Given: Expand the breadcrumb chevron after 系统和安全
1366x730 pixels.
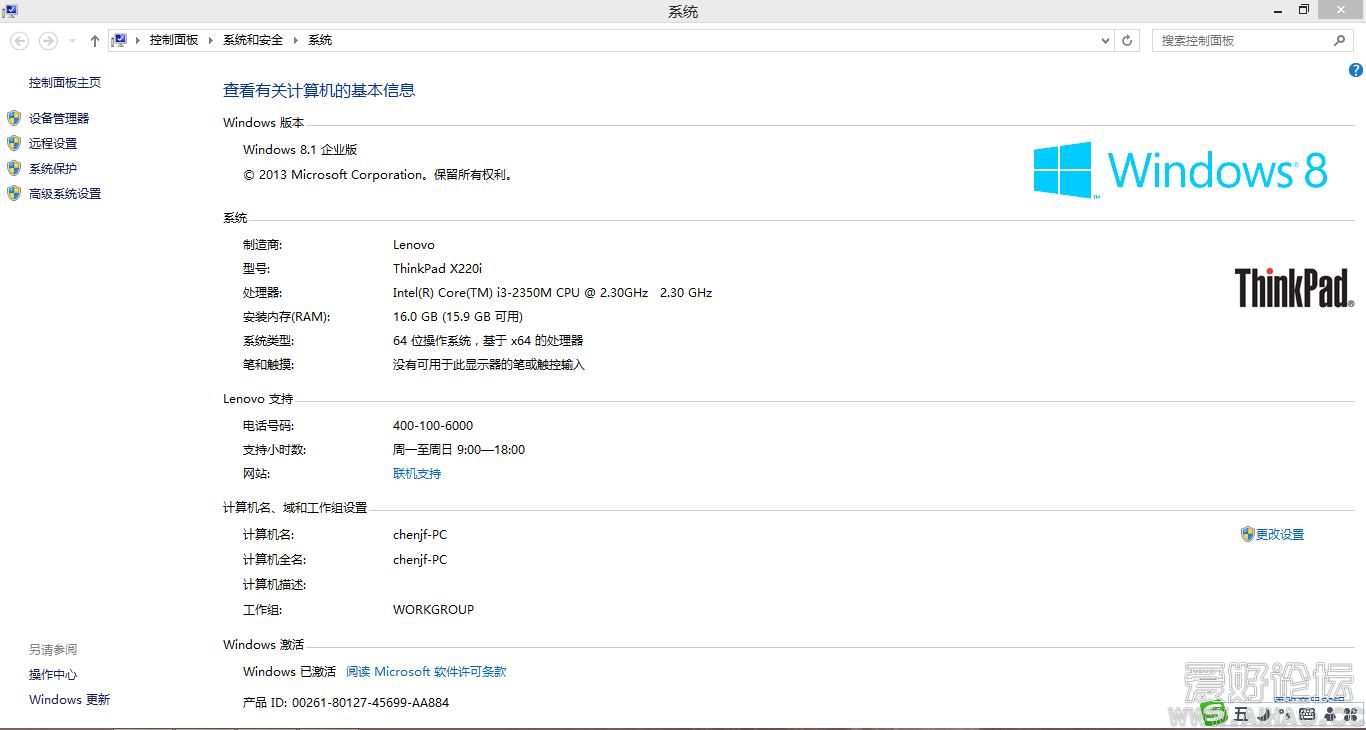Looking at the screenshot, I should [x=295, y=40].
